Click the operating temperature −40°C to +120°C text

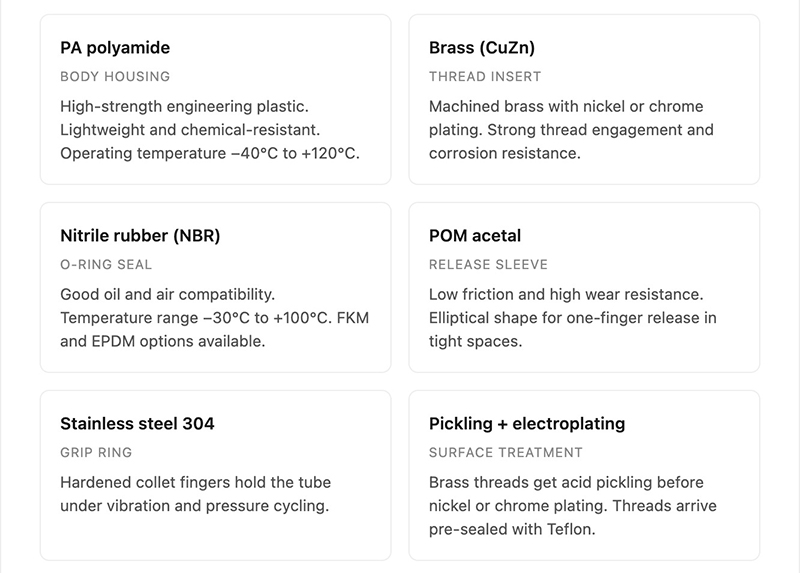pos(210,153)
